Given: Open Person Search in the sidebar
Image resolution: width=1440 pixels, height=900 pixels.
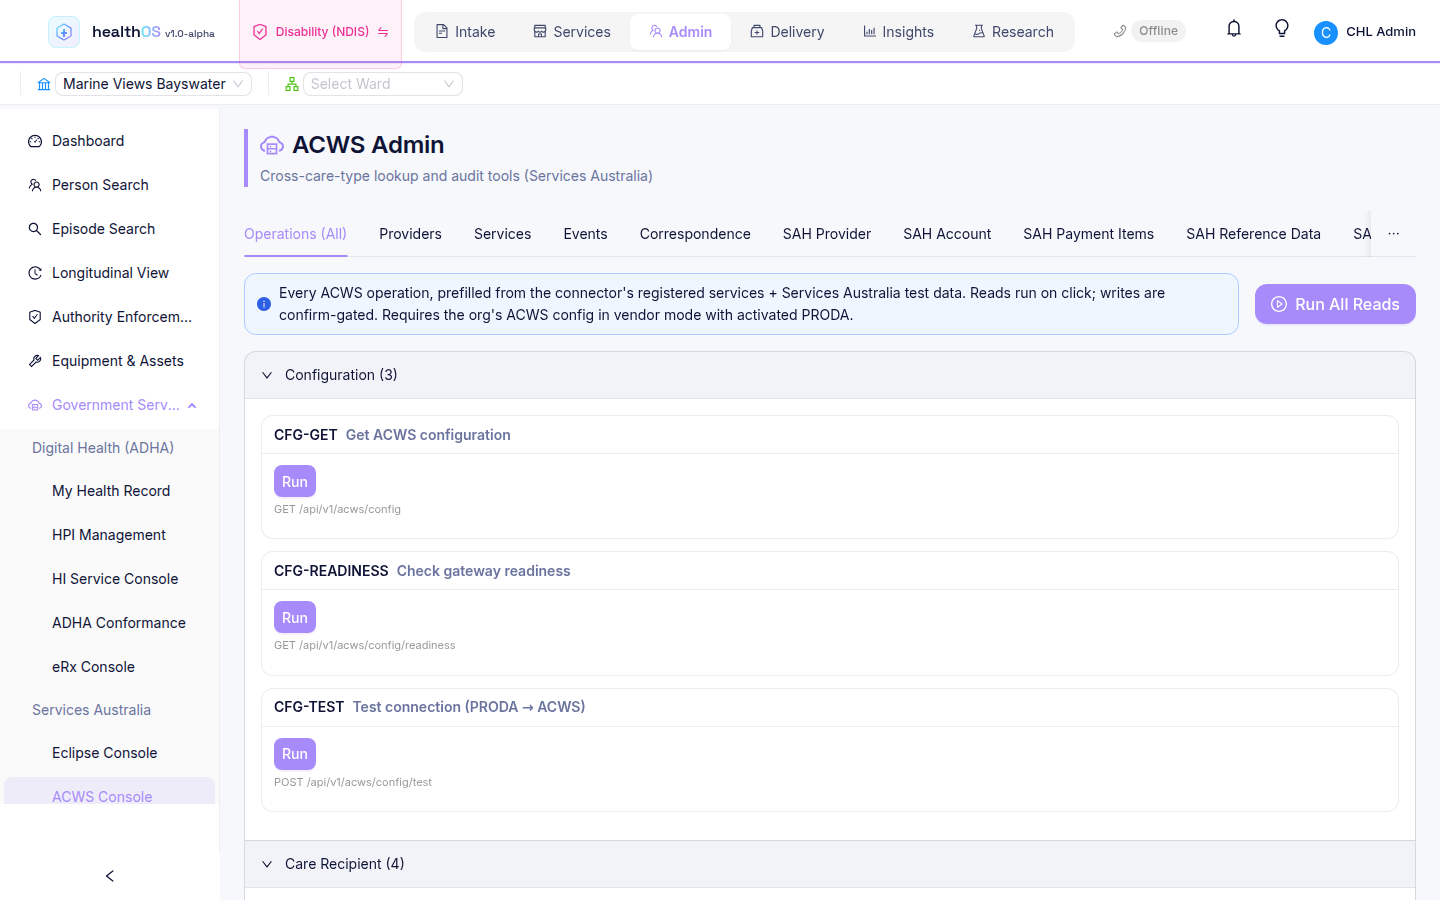Looking at the screenshot, I should coord(110,185).
